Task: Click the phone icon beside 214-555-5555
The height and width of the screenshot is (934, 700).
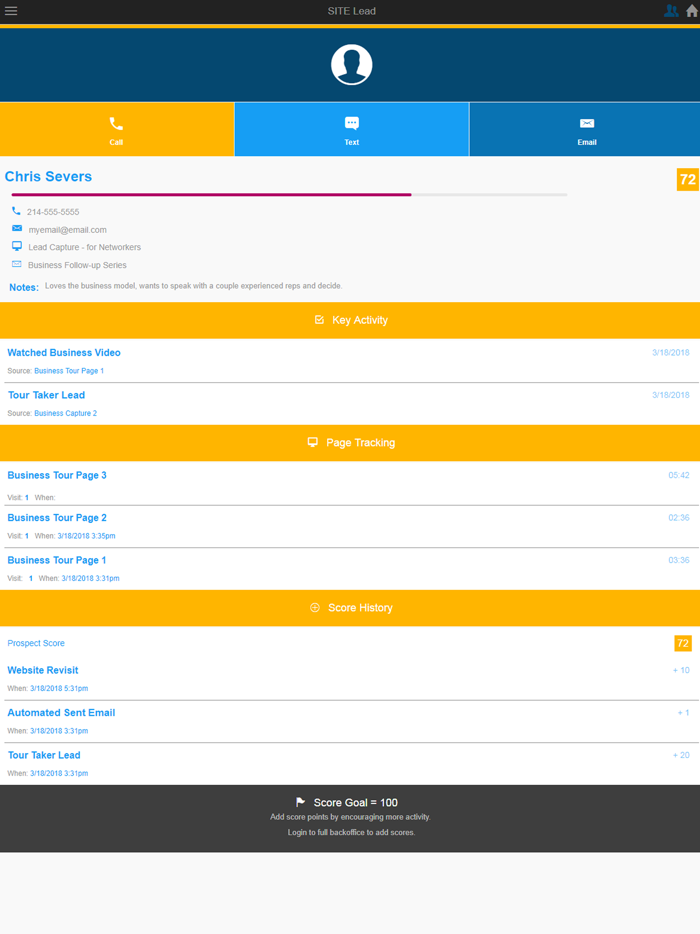Action: tap(16, 211)
